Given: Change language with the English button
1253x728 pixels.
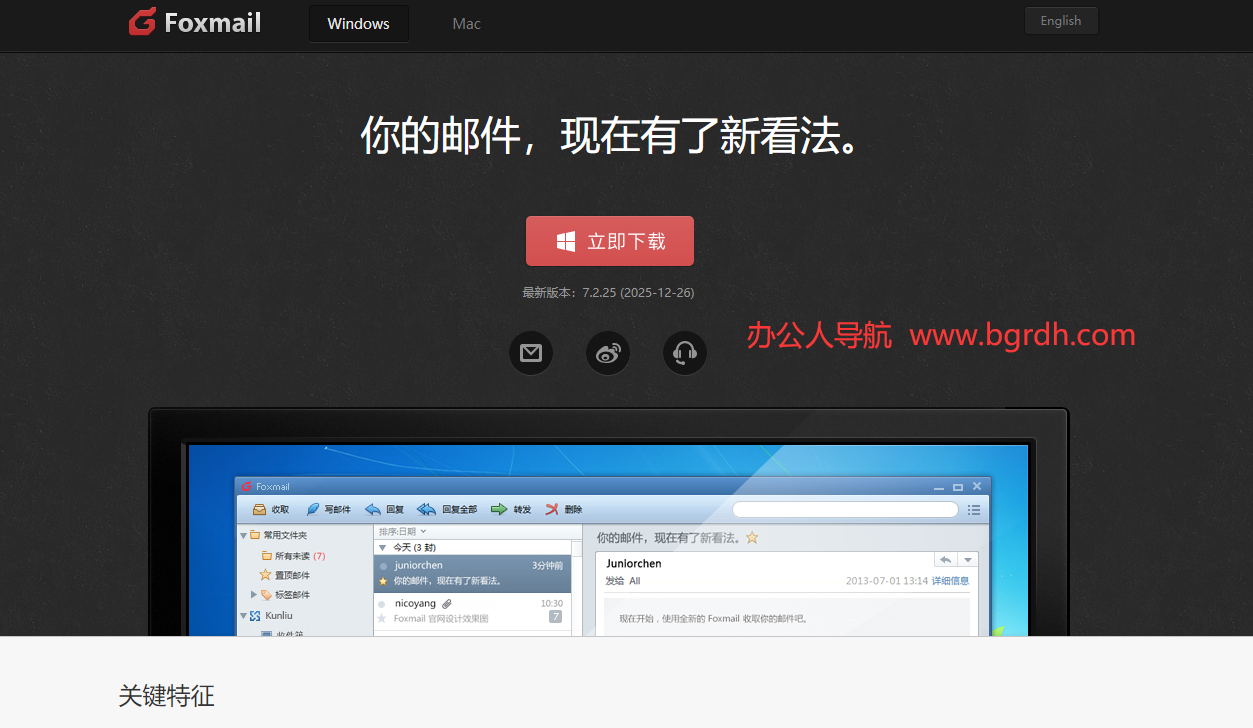Looking at the screenshot, I should tap(1061, 21).
